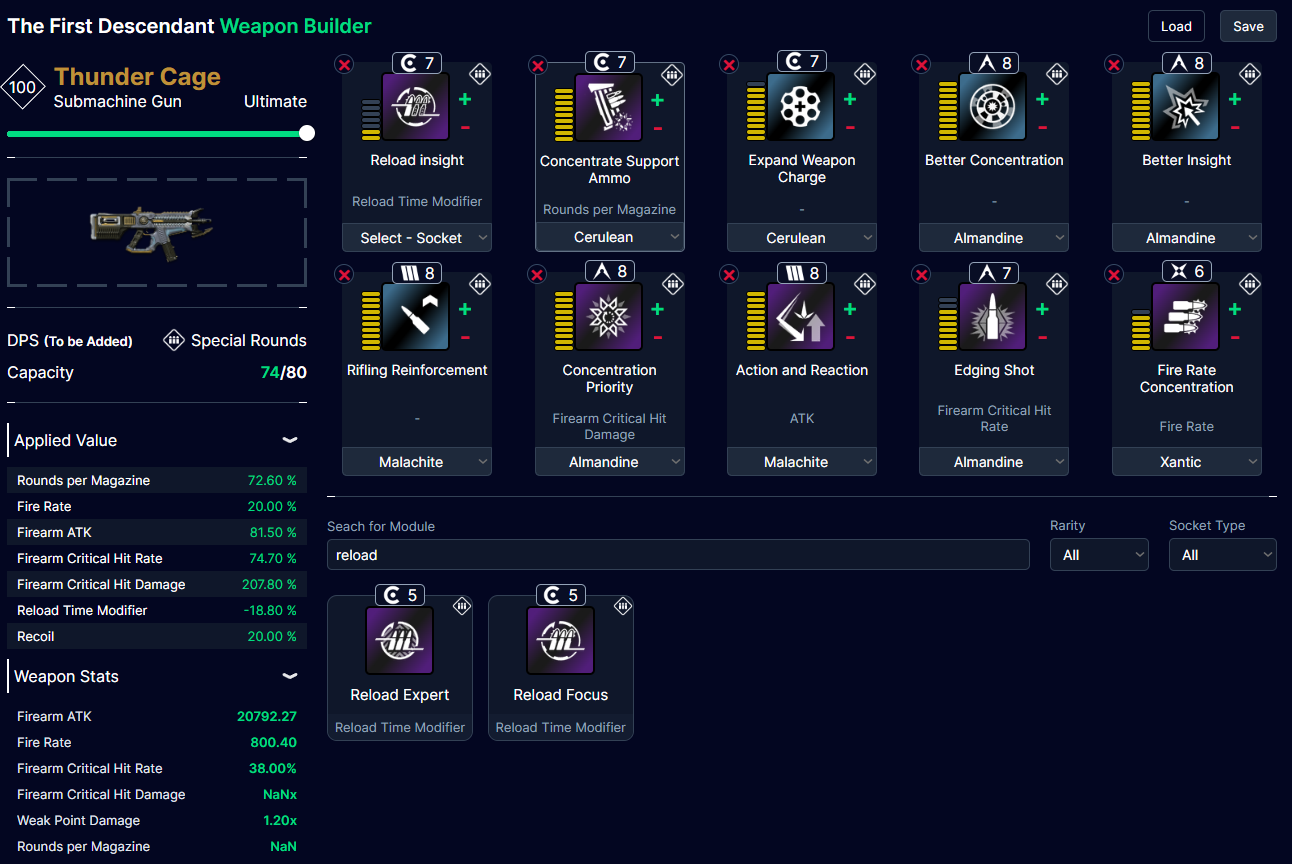This screenshot has height=864, width=1292.
Task: Remove the Action and Reaction module
Action: point(729,275)
